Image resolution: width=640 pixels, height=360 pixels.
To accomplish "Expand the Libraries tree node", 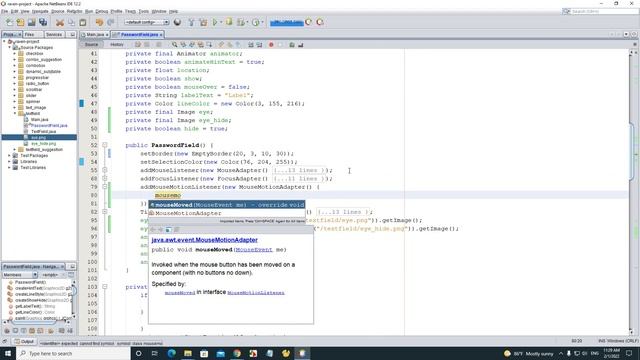I will (10, 162).
